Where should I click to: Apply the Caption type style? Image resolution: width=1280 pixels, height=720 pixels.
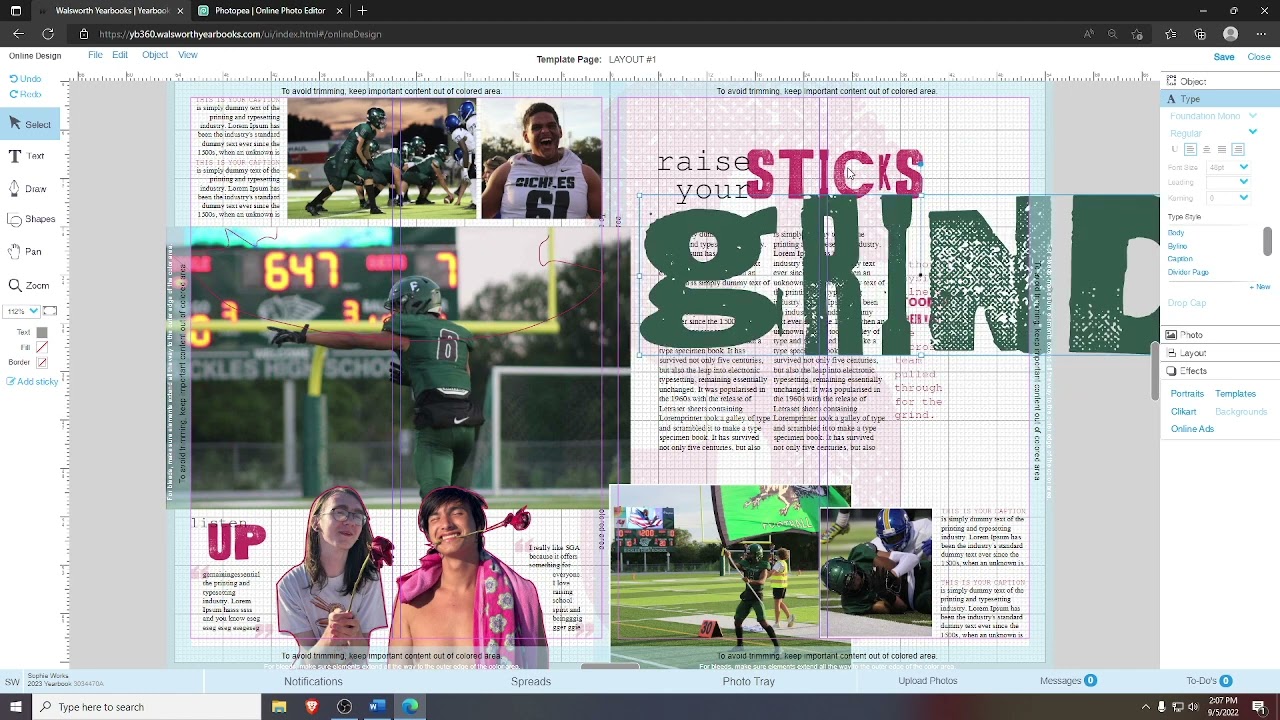coord(1180,259)
